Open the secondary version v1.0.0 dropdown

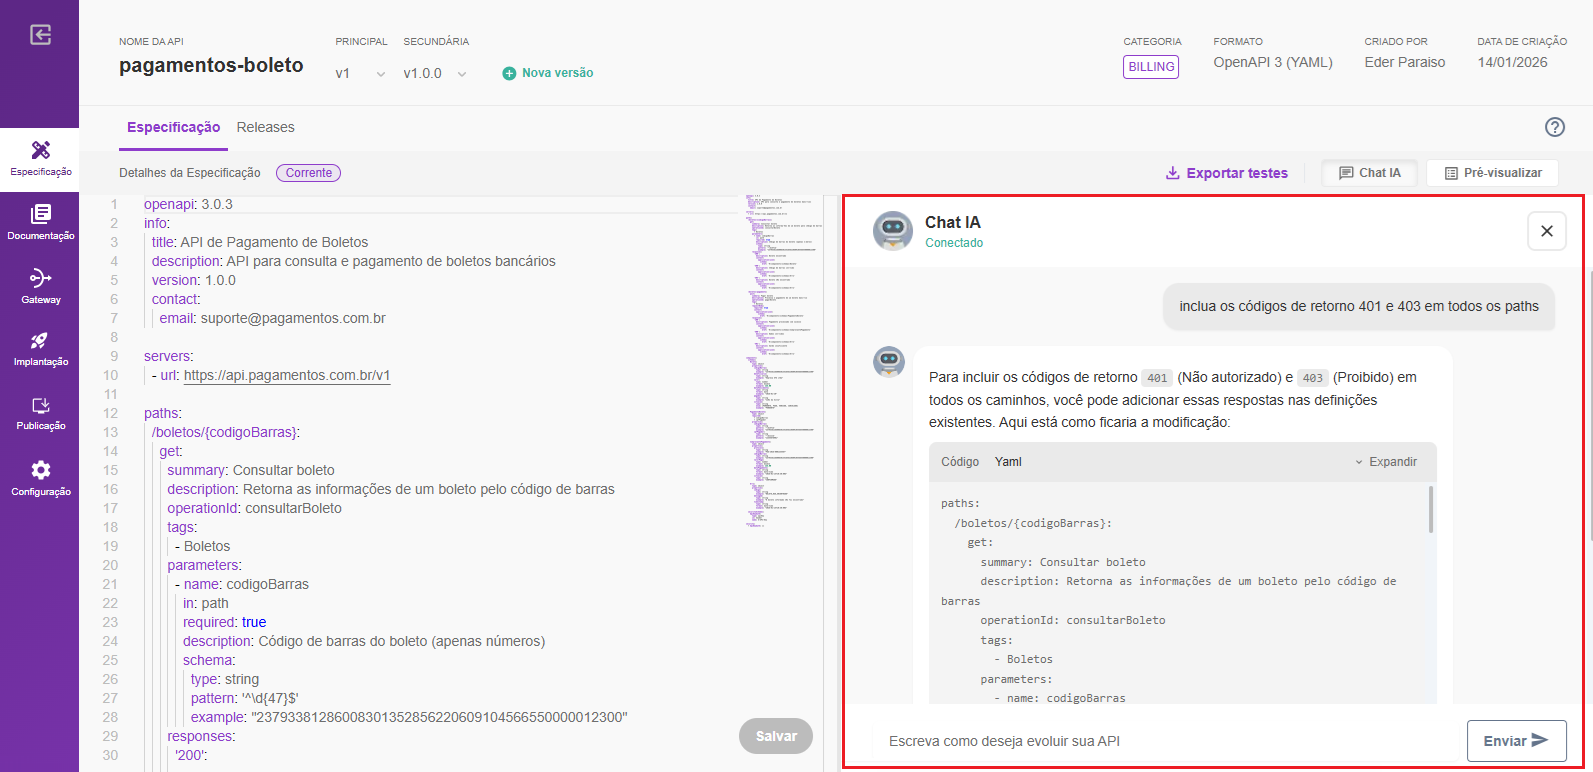tap(435, 74)
